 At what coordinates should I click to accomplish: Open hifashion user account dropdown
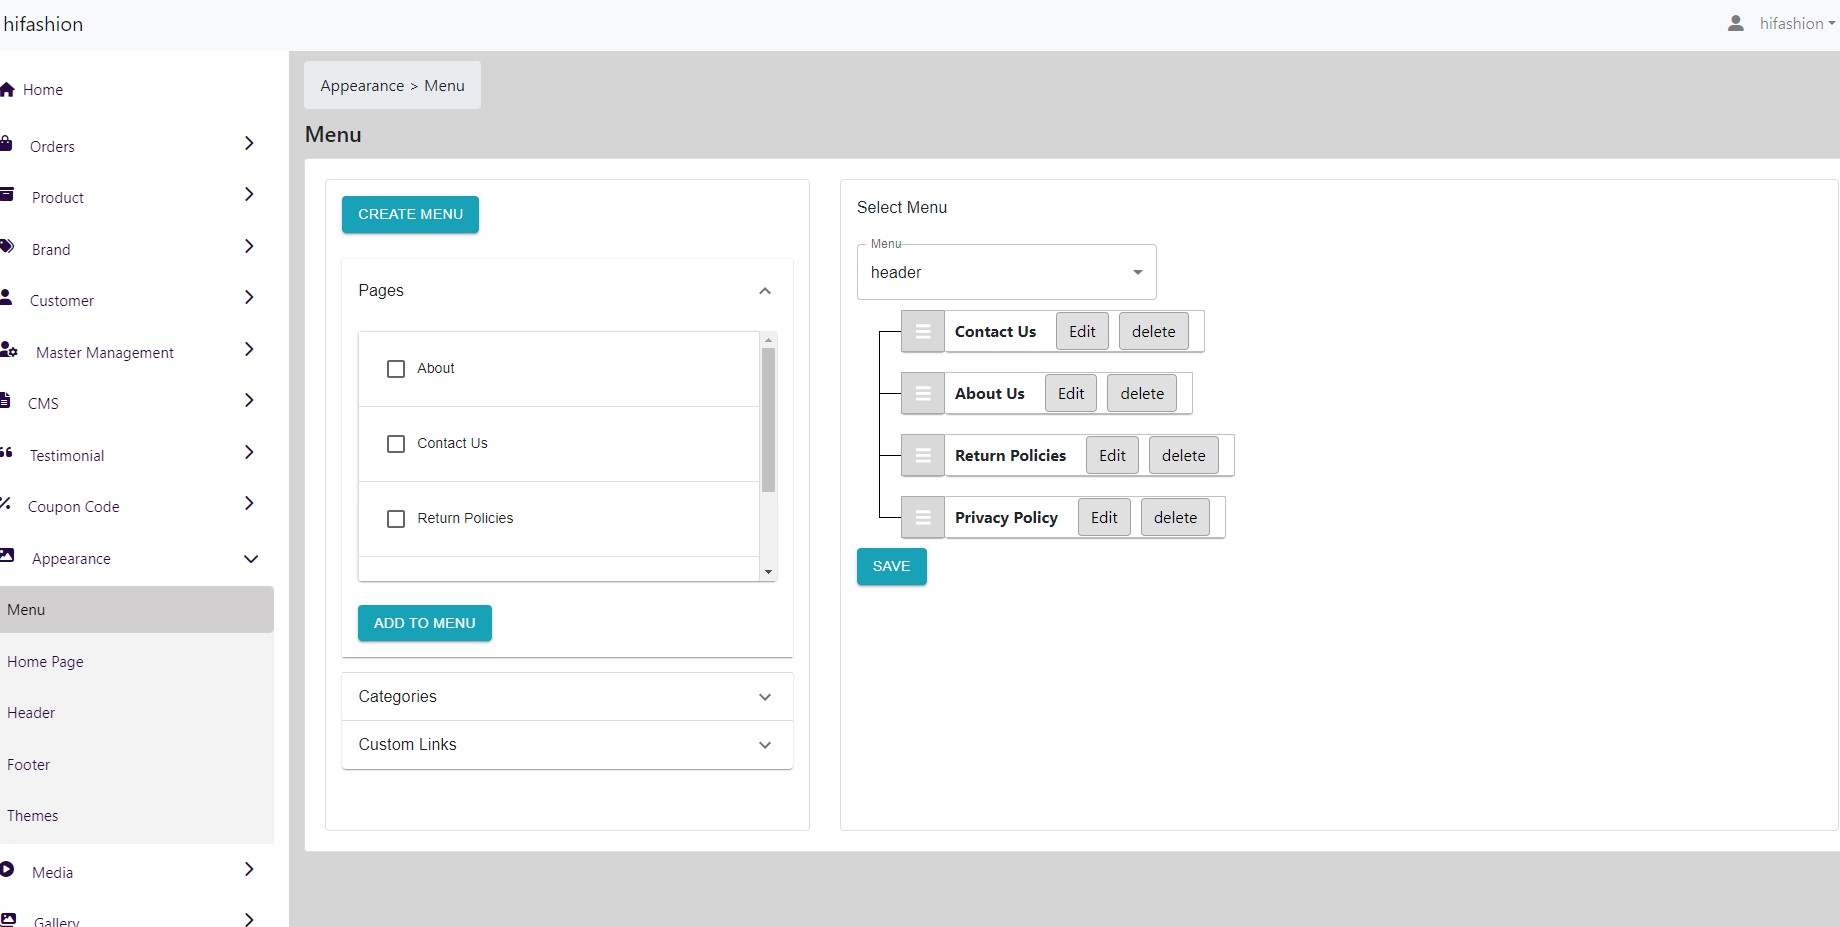[x=1797, y=23]
